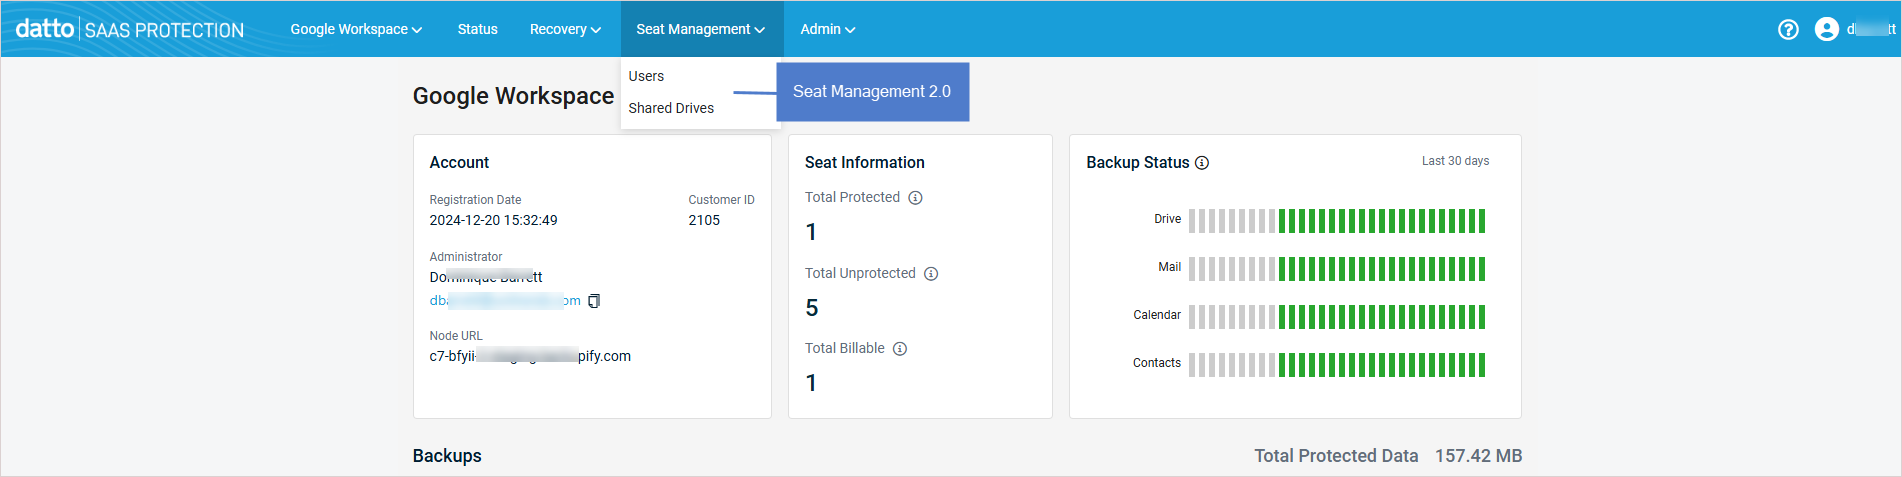The height and width of the screenshot is (477, 1902).
Task: Click the Drive backup status bar
Action: 1337,220
